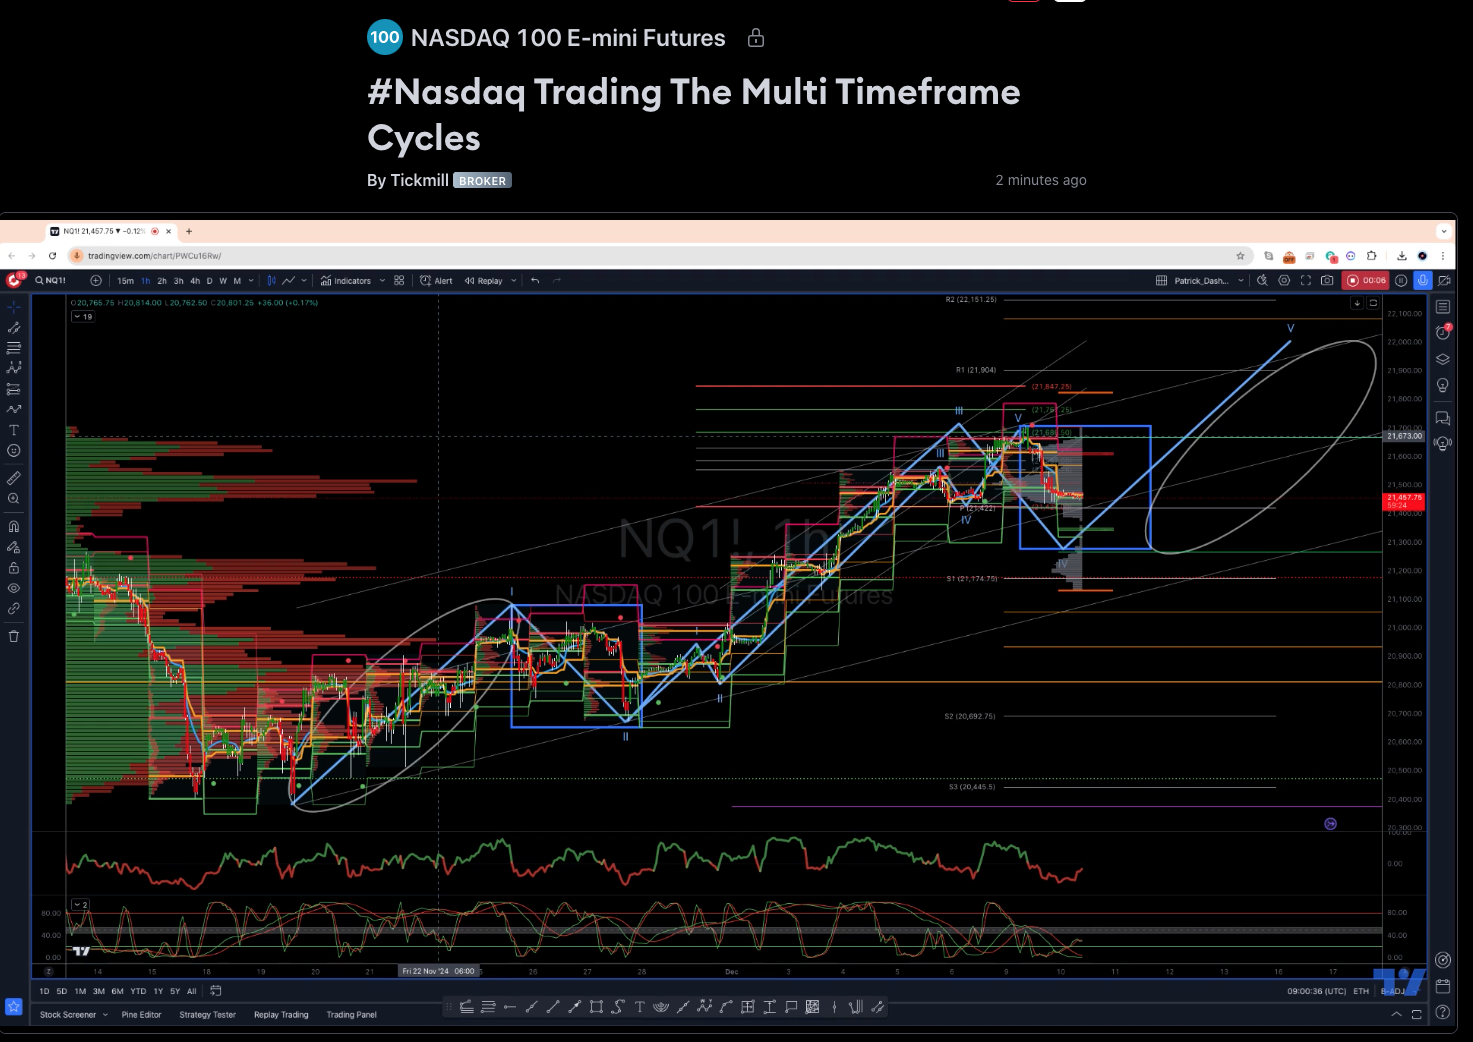This screenshot has height=1042, width=1473.
Task: Lock all drawing tools
Action: click(x=14, y=568)
